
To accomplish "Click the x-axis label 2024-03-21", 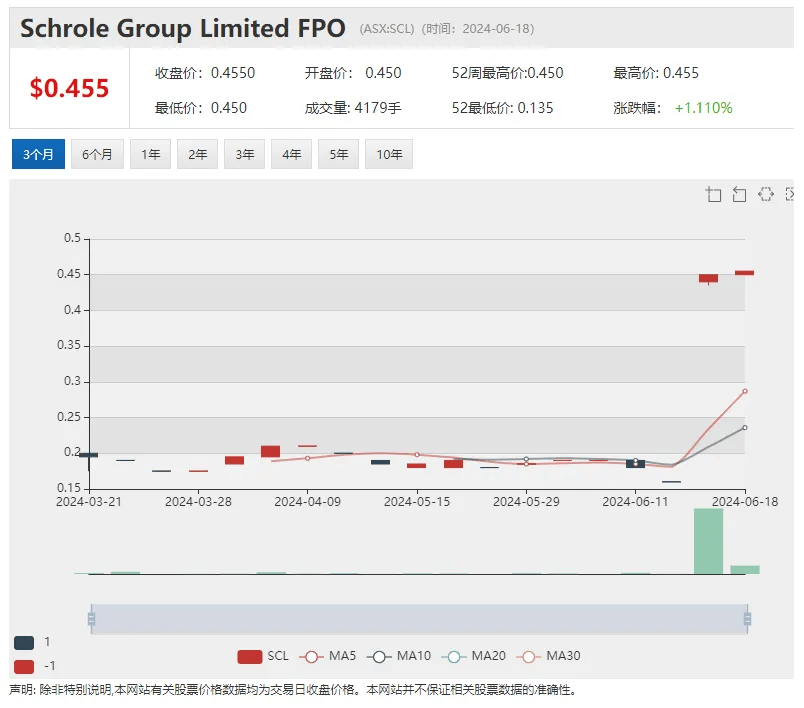I will click(89, 501).
